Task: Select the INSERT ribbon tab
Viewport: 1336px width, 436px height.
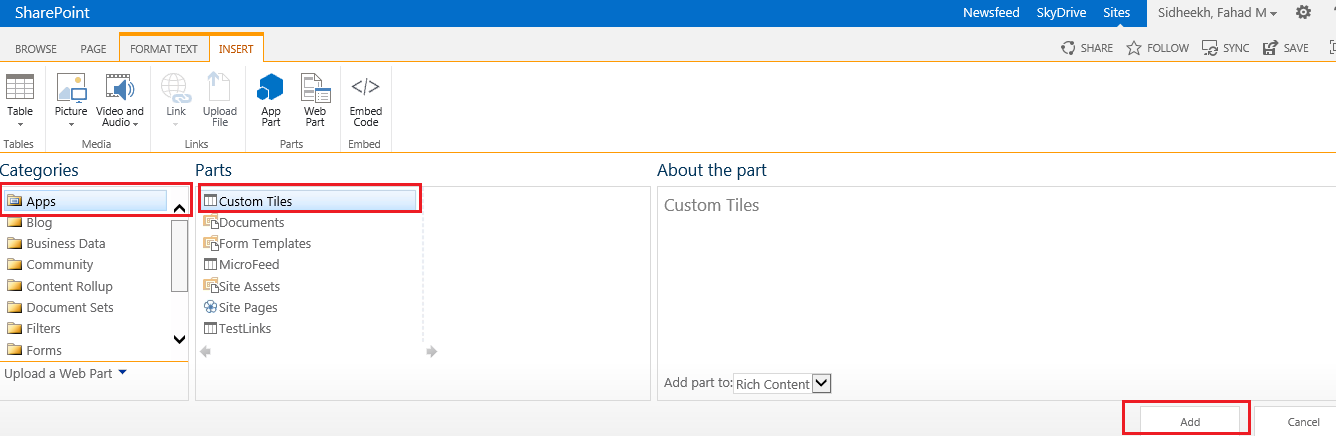Action: tap(237, 48)
